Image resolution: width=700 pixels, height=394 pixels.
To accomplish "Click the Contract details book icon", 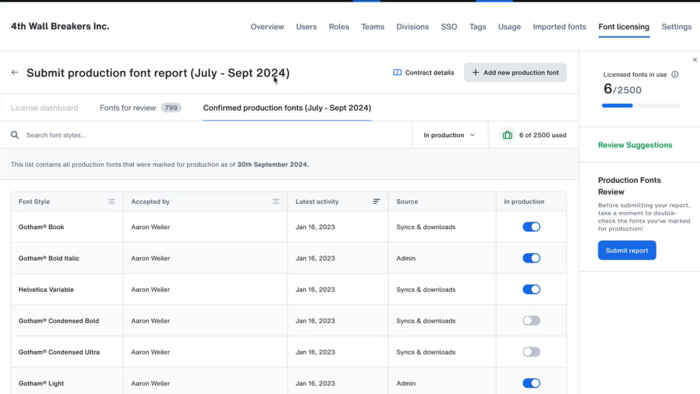I will click(397, 72).
